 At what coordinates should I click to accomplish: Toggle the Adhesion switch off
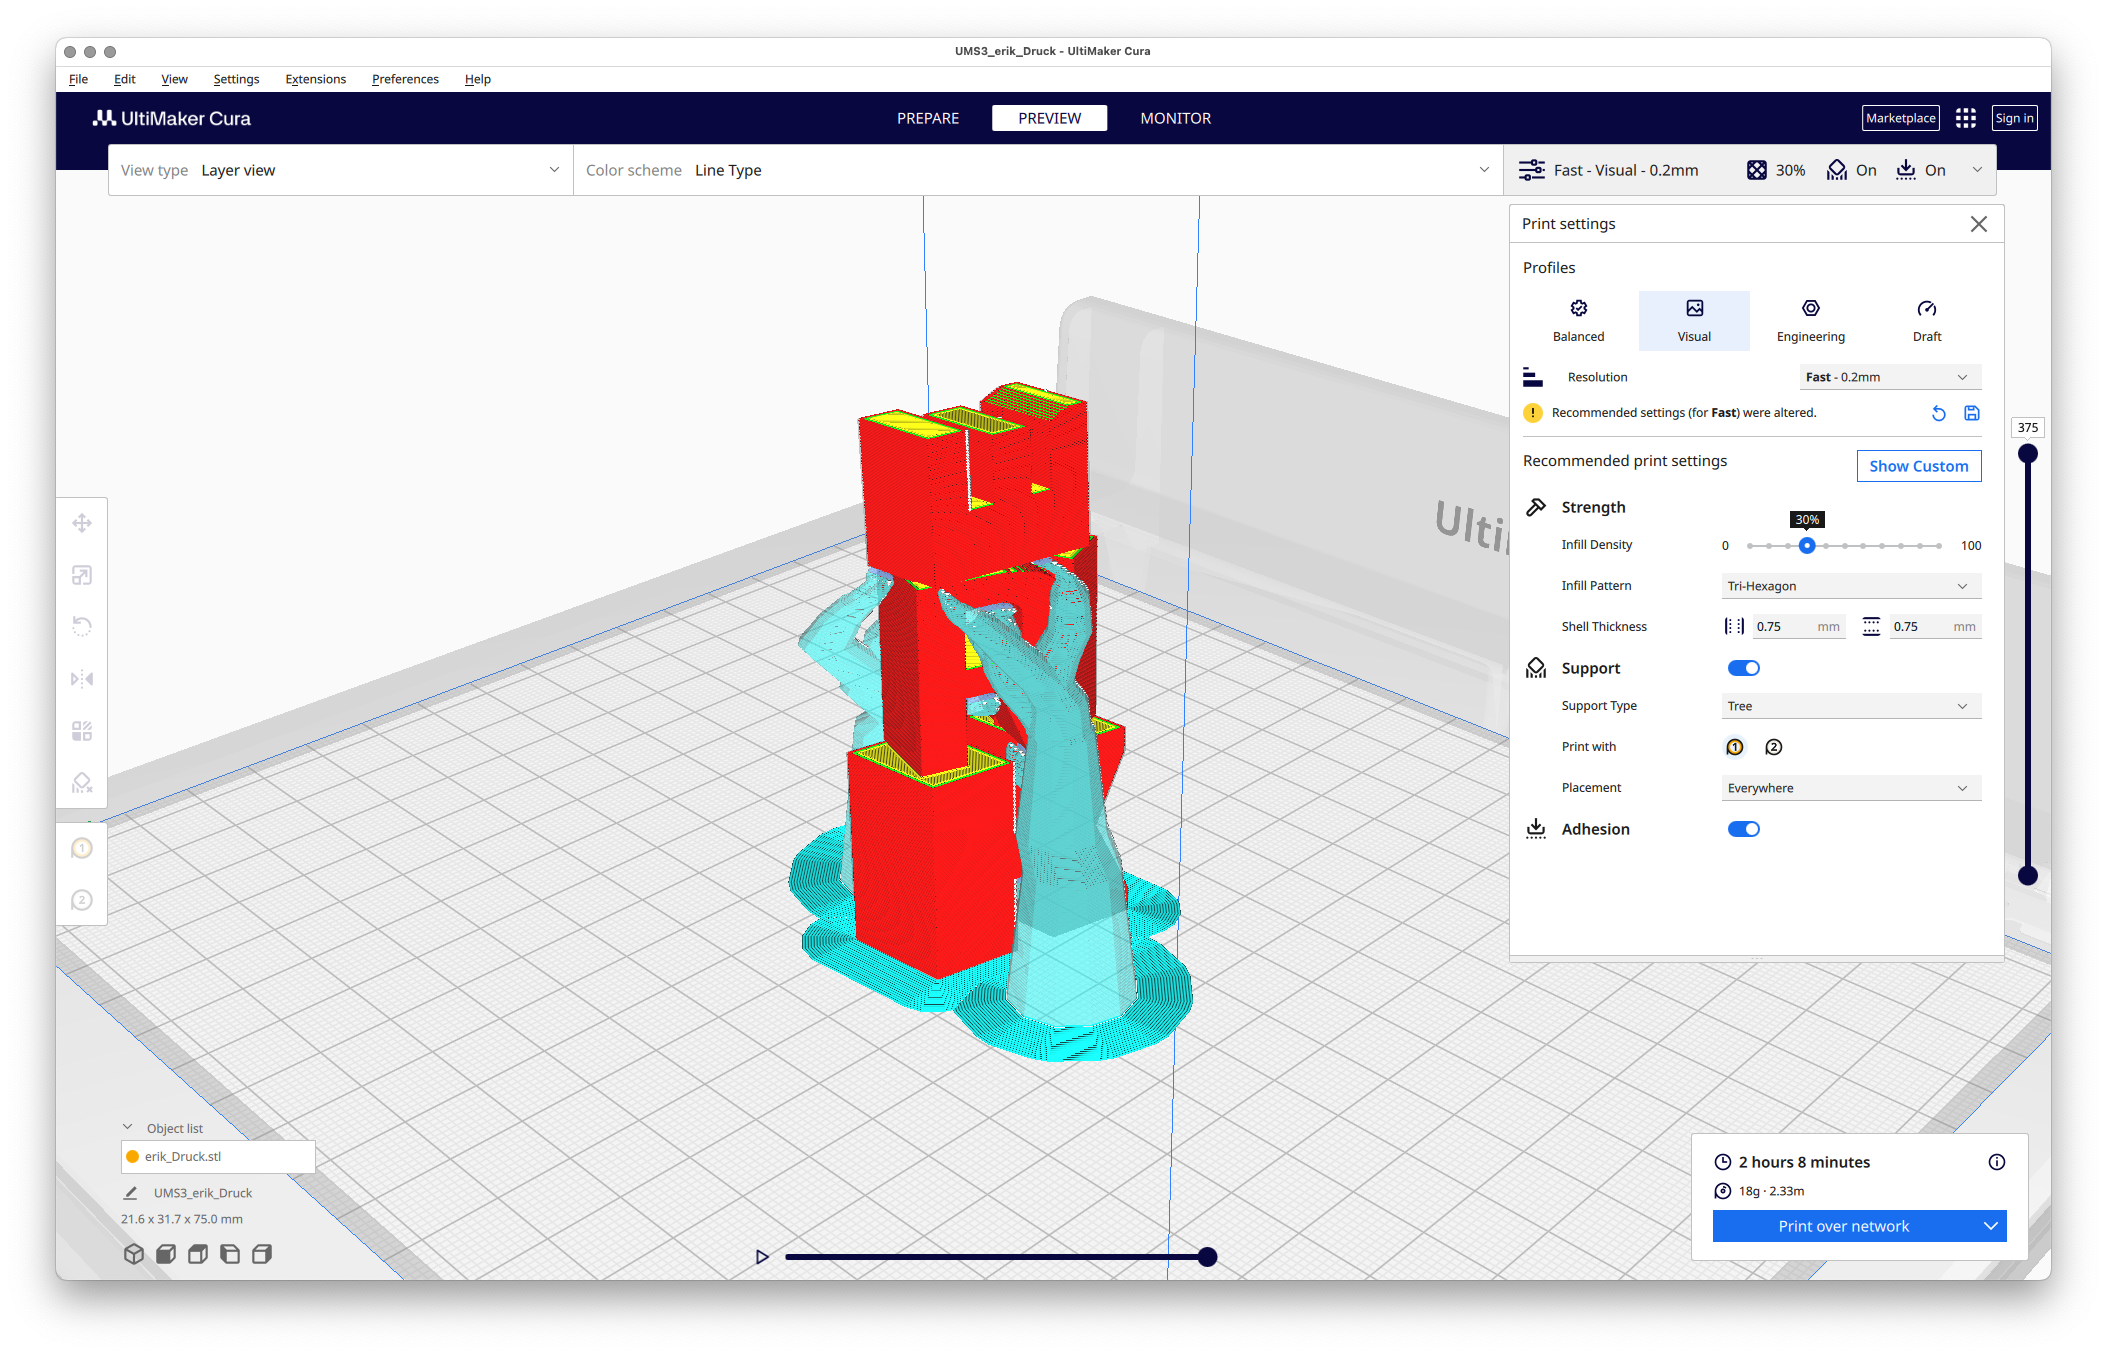[x=1743, y=829]
